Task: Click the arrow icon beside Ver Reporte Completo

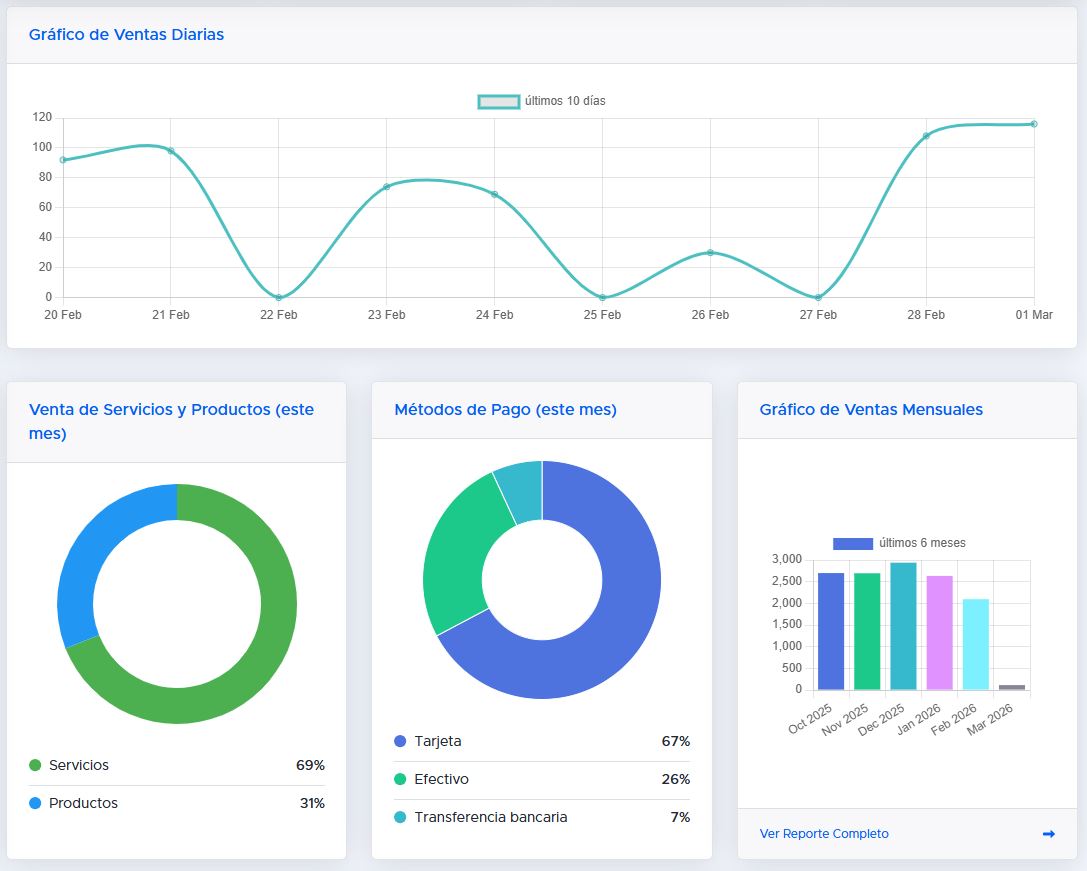Action: (1047, 833)
